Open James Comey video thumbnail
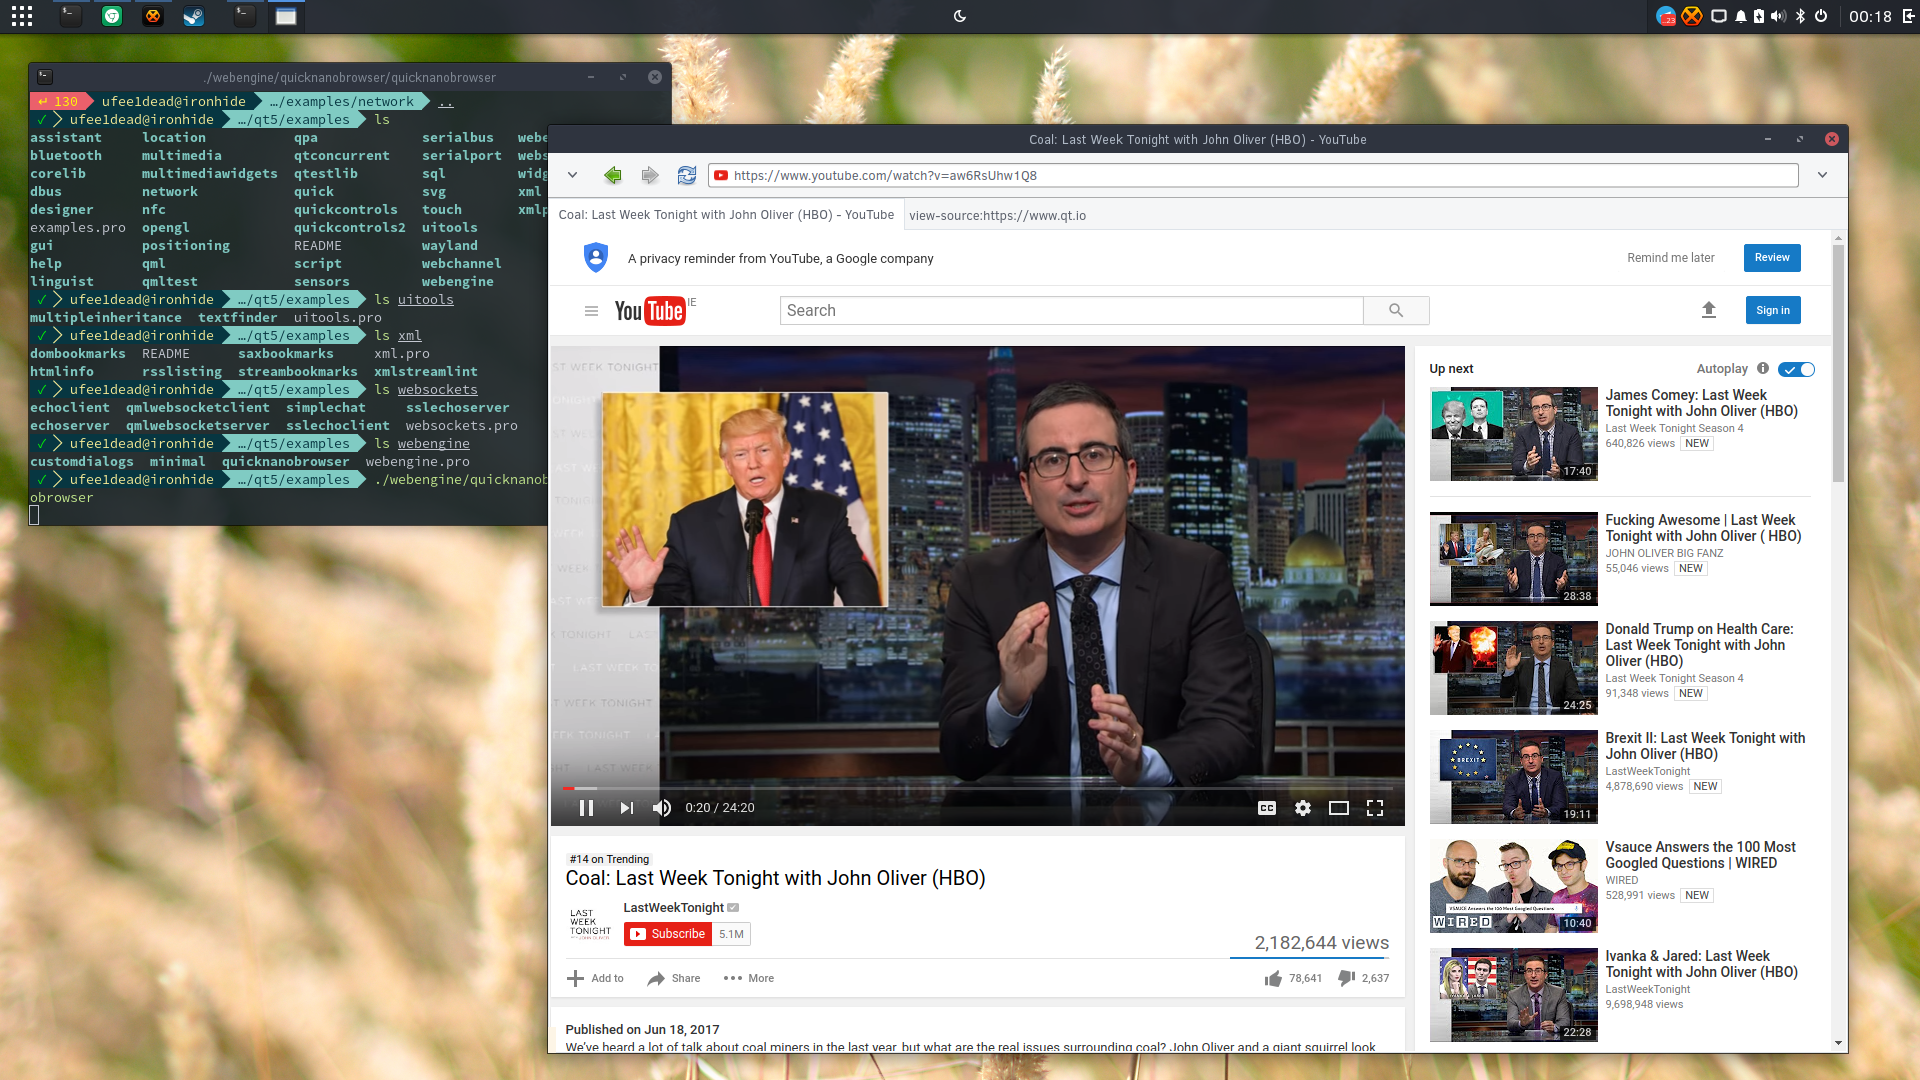 1513,434
